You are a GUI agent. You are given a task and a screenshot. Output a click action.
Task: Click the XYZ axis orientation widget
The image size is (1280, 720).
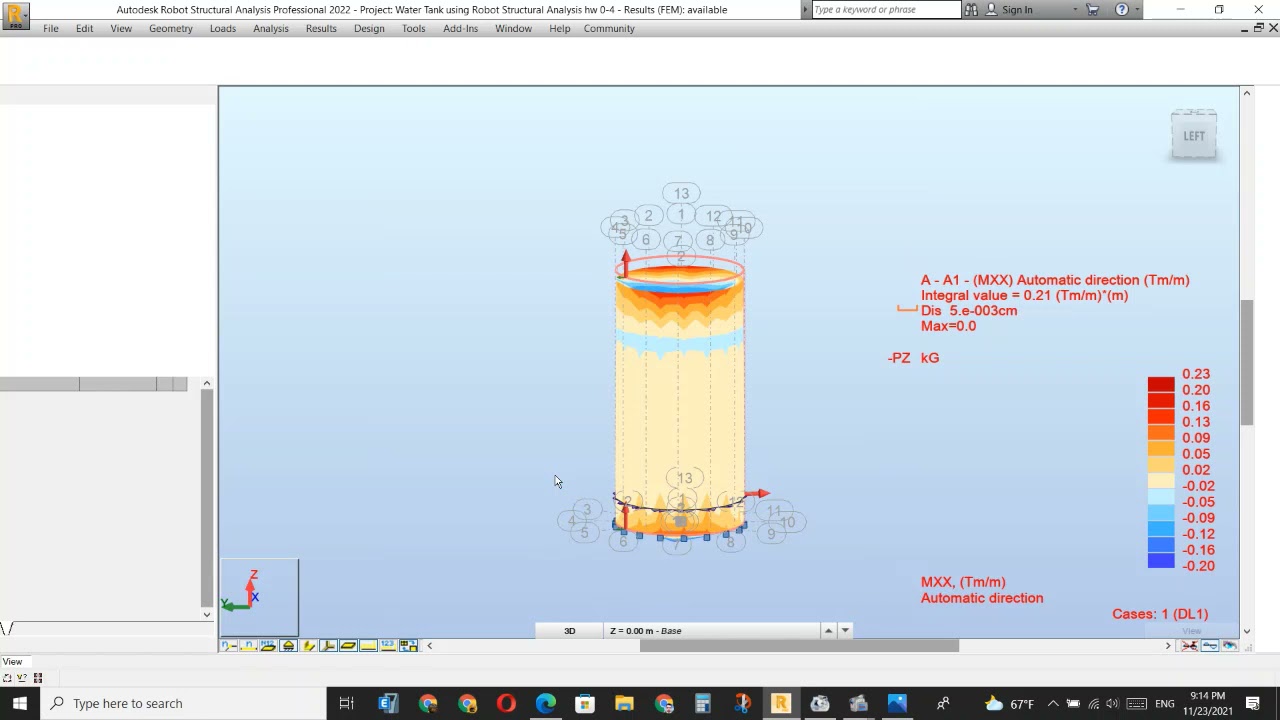259,597
